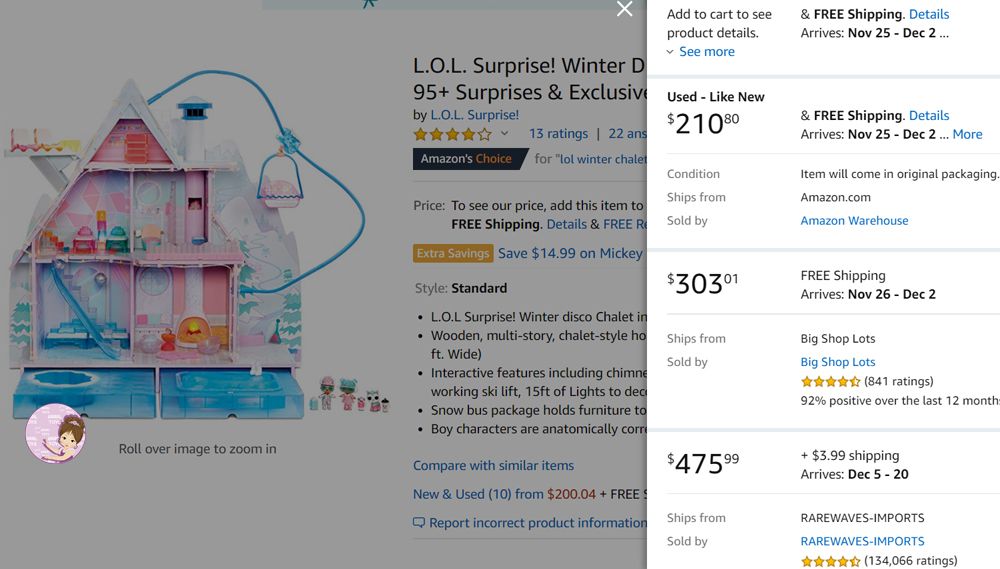This screenshot has height=569, width=1000.
Task: Expand the See more chevron
Action: 671,52
